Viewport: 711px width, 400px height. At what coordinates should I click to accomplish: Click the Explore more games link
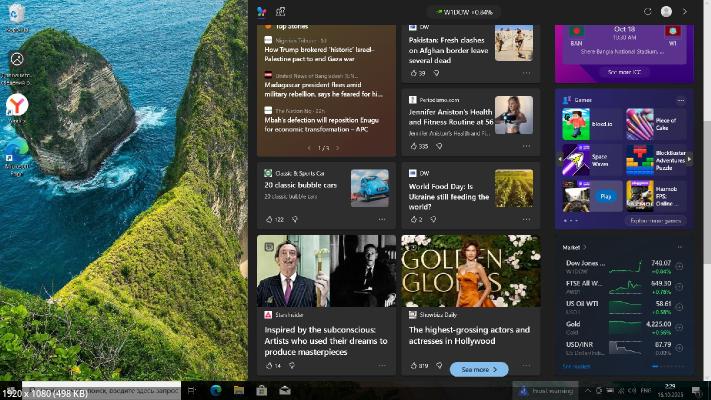point(654,220)
